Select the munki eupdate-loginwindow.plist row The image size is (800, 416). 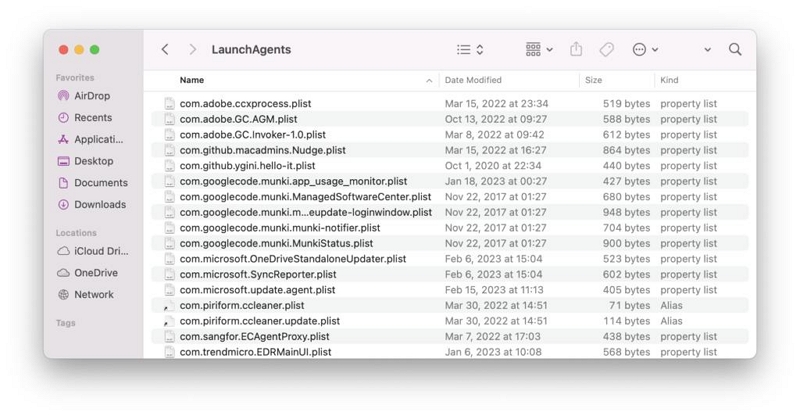pos(449,212)
